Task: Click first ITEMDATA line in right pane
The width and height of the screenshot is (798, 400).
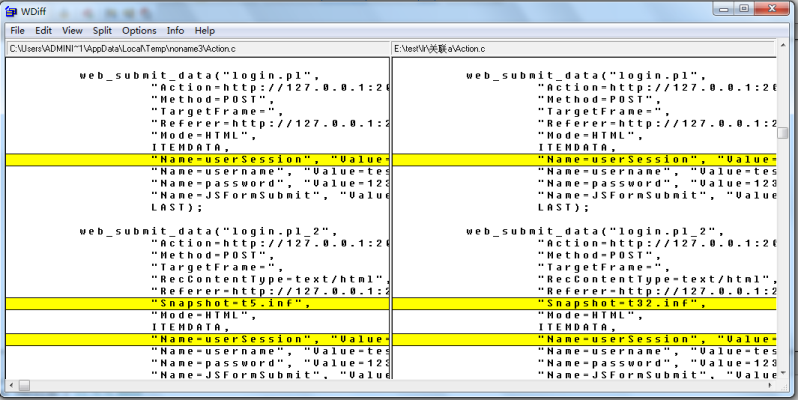Action: (578, 148)
